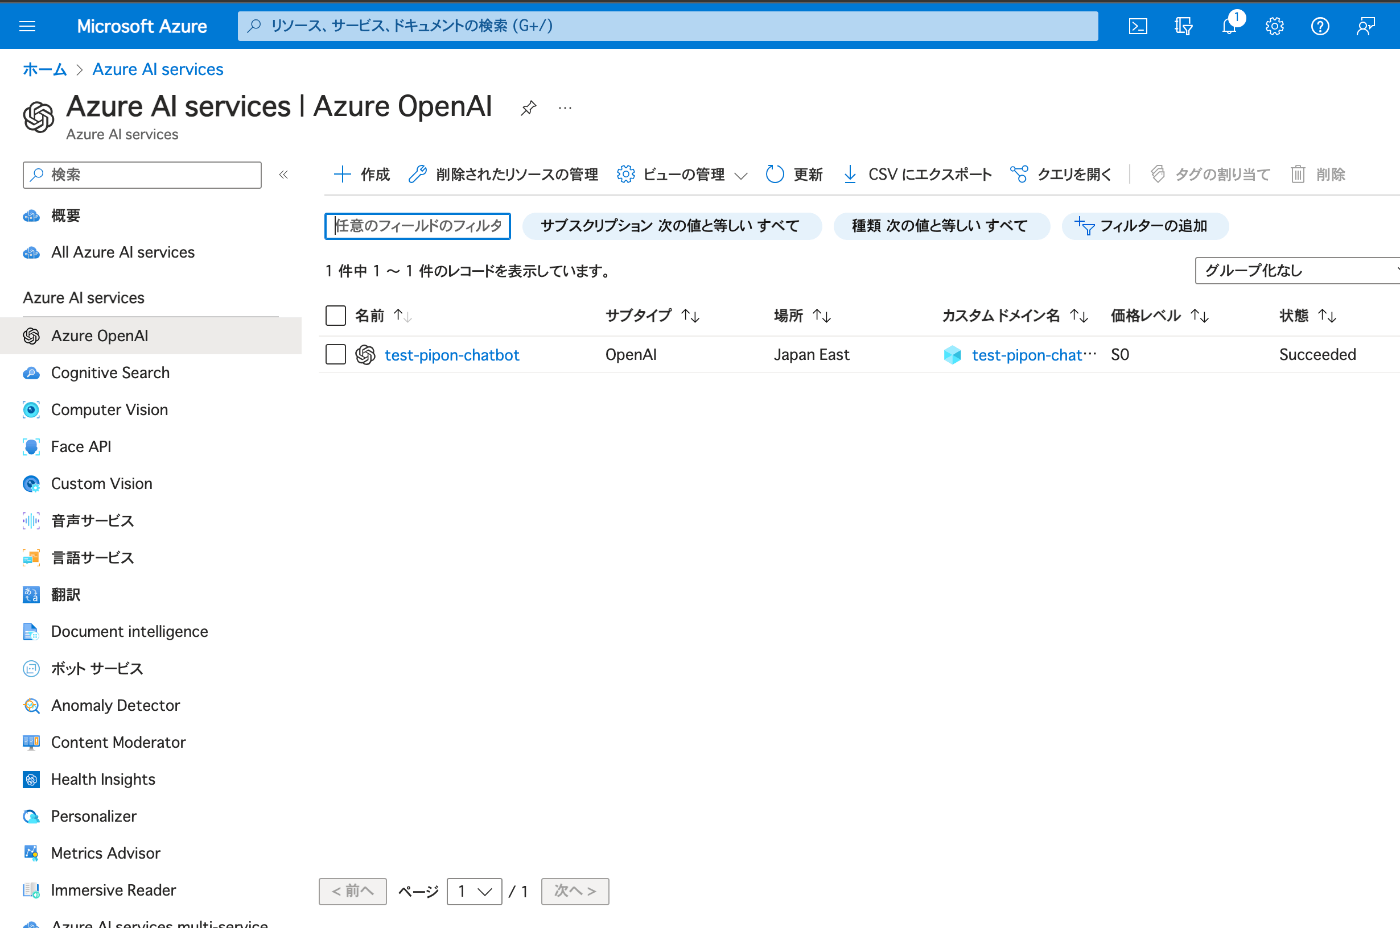Click CSV にエクスポート
The image size is (1400, 928).
(917, 174)
